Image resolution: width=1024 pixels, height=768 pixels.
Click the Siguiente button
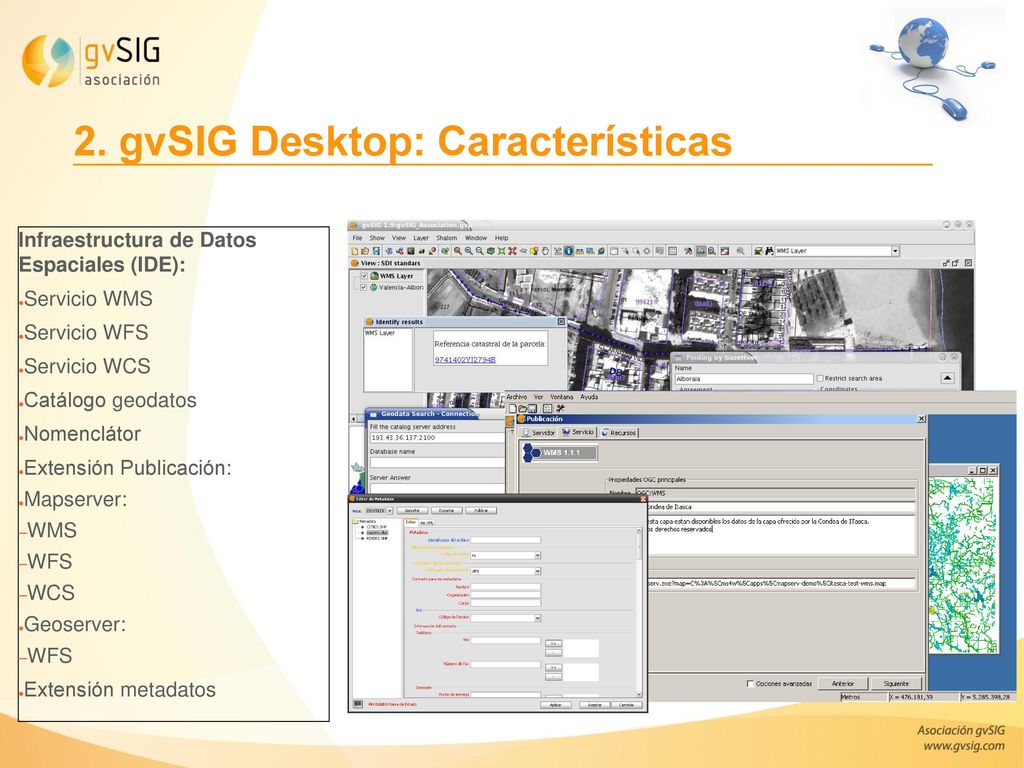tap(897, 684)
